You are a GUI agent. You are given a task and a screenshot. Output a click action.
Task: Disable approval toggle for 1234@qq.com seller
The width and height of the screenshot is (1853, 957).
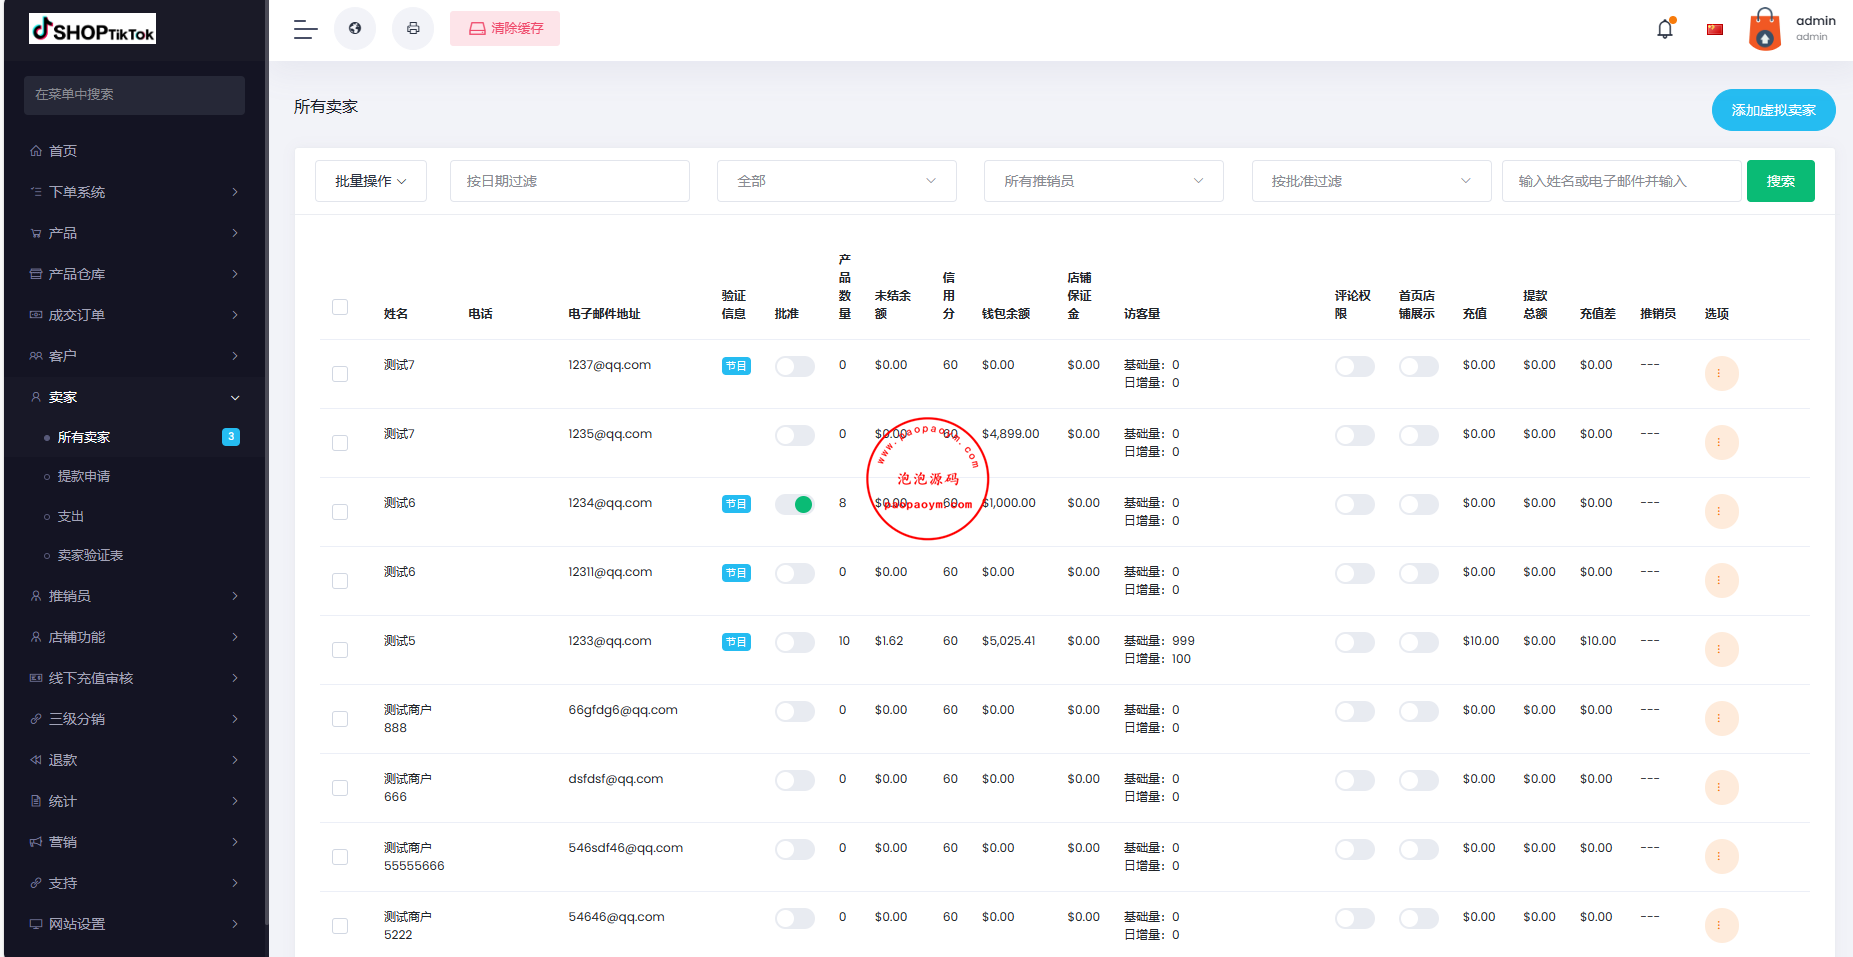pyautogui.click(x=795, y=504)
